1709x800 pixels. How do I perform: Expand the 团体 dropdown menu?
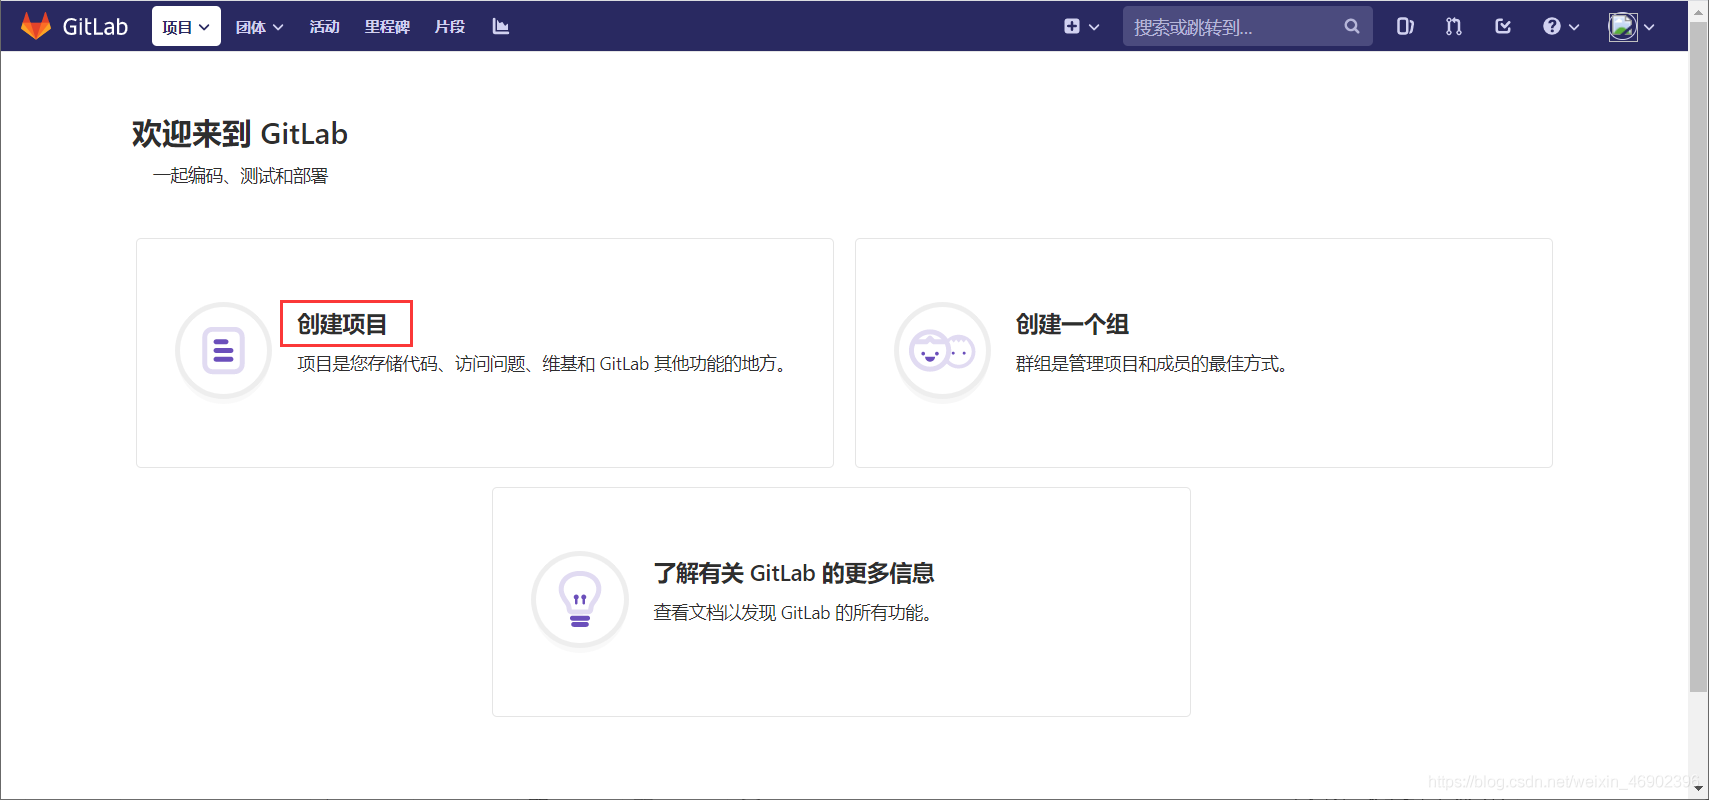259,27
